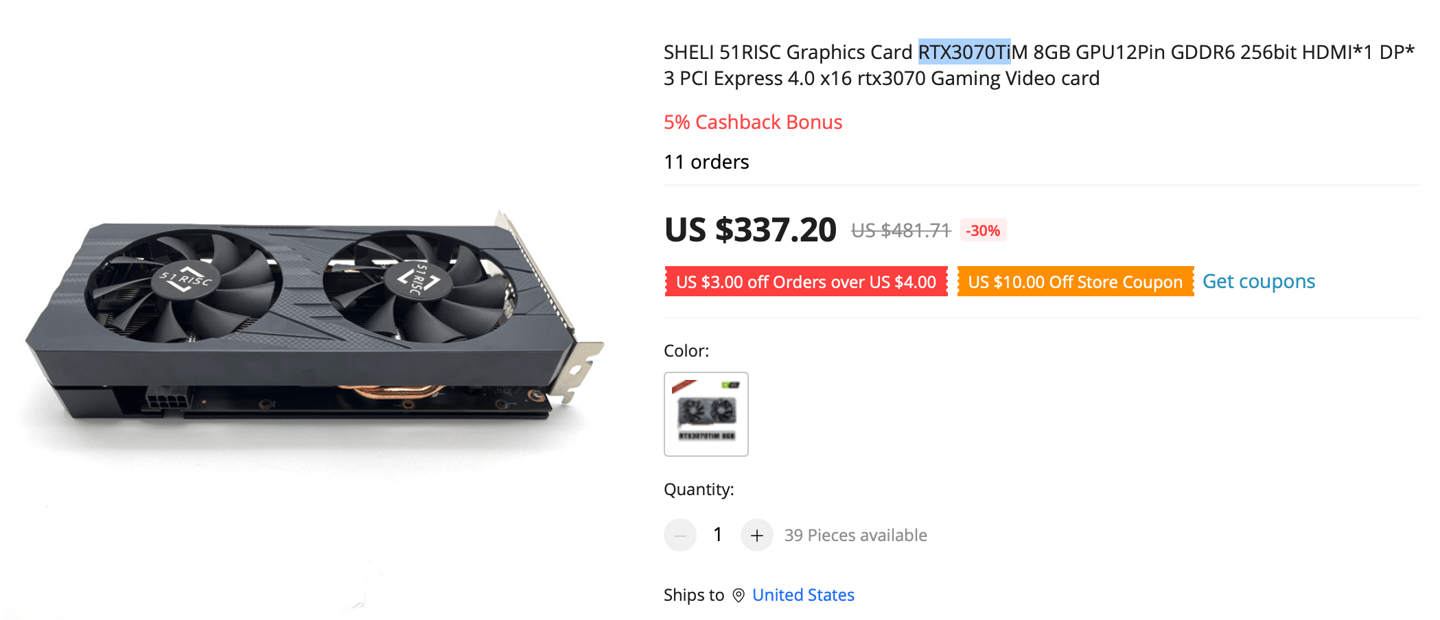Click the quantity input showing 1

click(718, 534)
